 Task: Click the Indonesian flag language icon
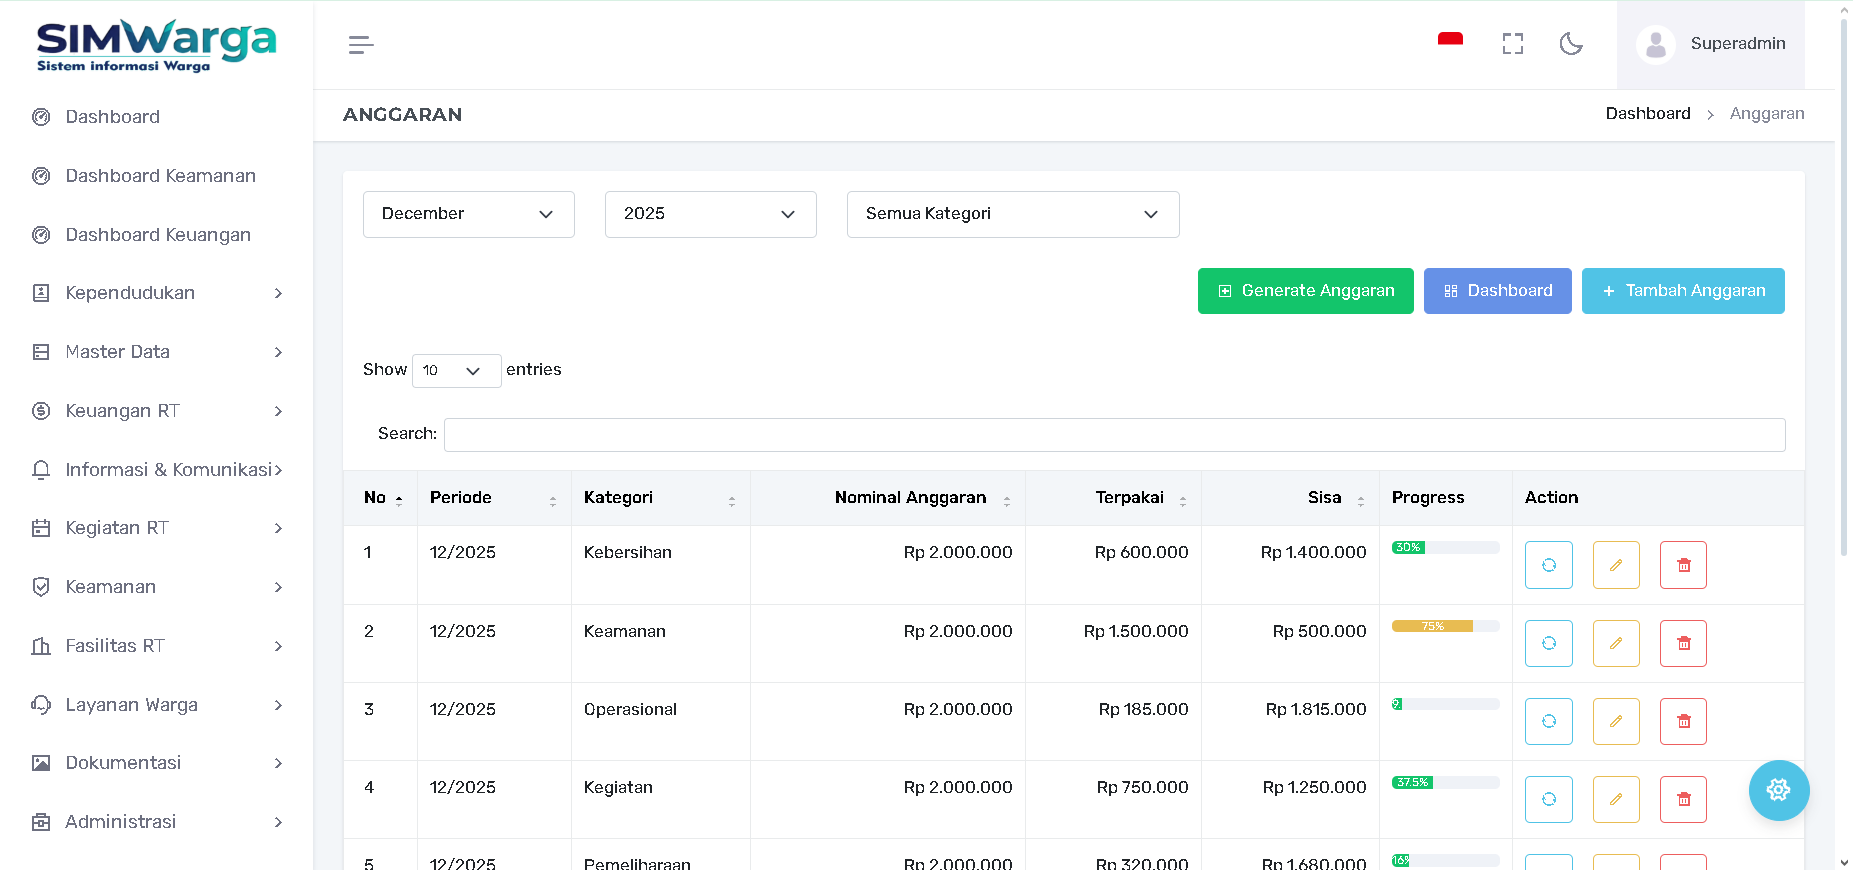1450,41
